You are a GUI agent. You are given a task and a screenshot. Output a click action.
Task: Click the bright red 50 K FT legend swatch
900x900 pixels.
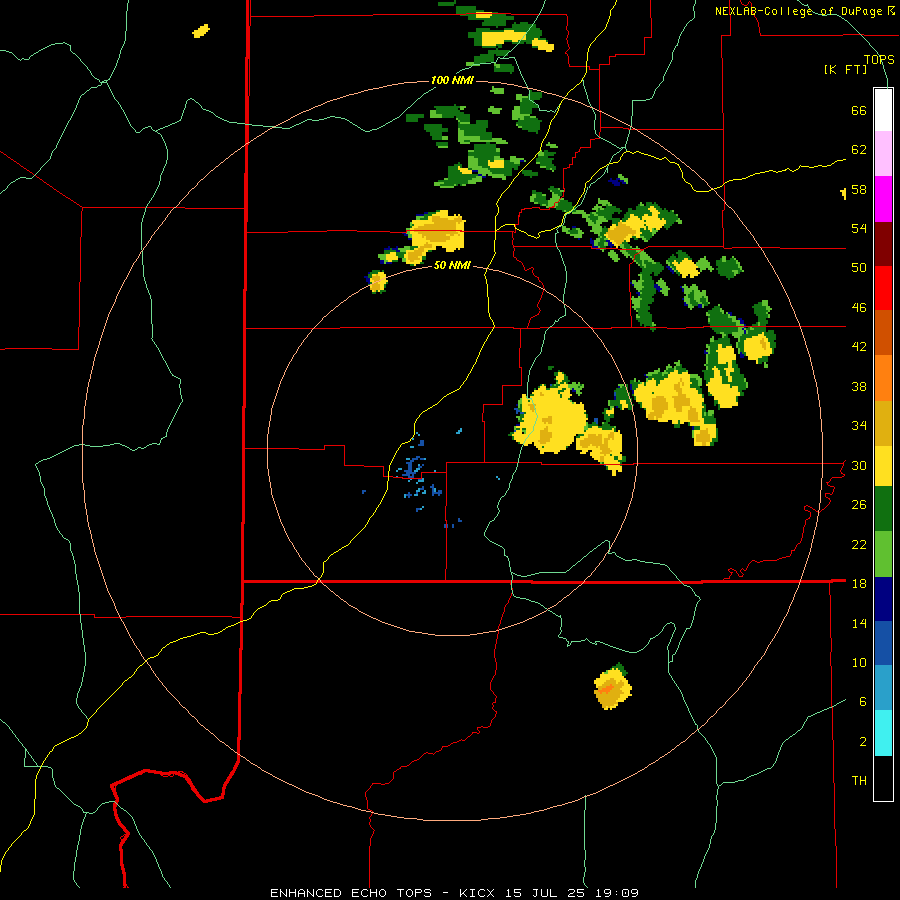pyautogui.click(x=883, y=288)
